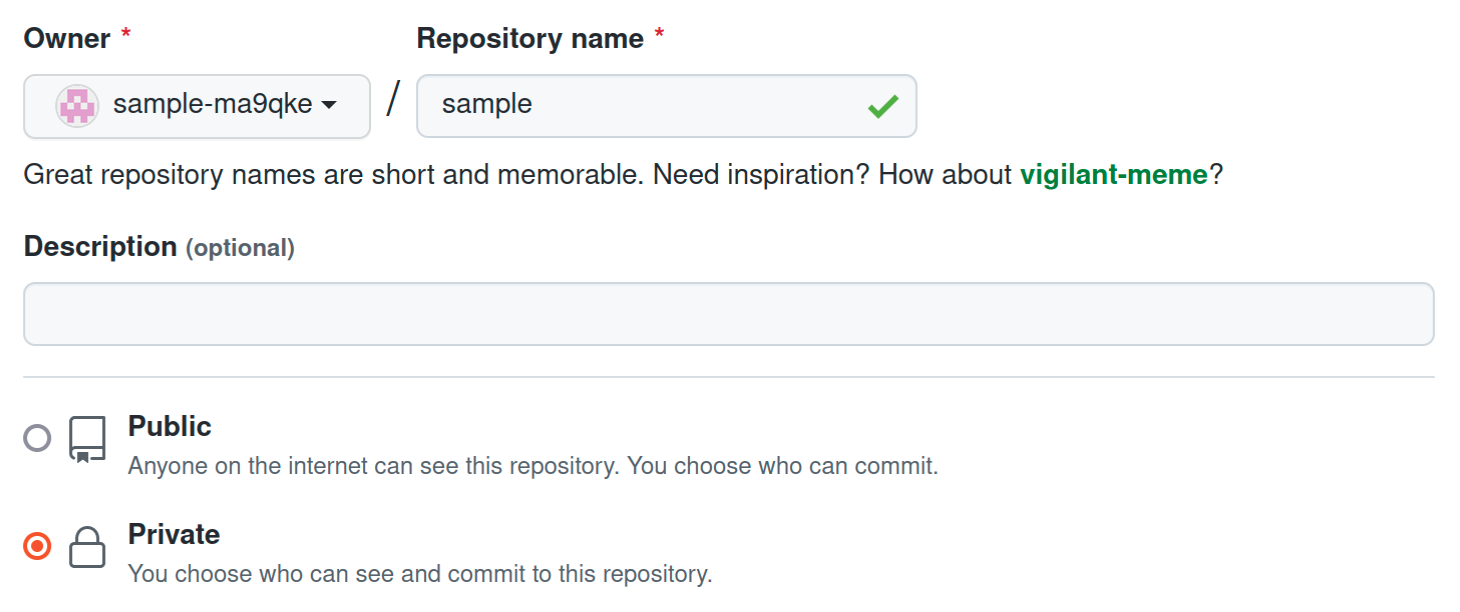Click the Private option label
This screenshot has height=612, width=1460.
coord(173,534)
